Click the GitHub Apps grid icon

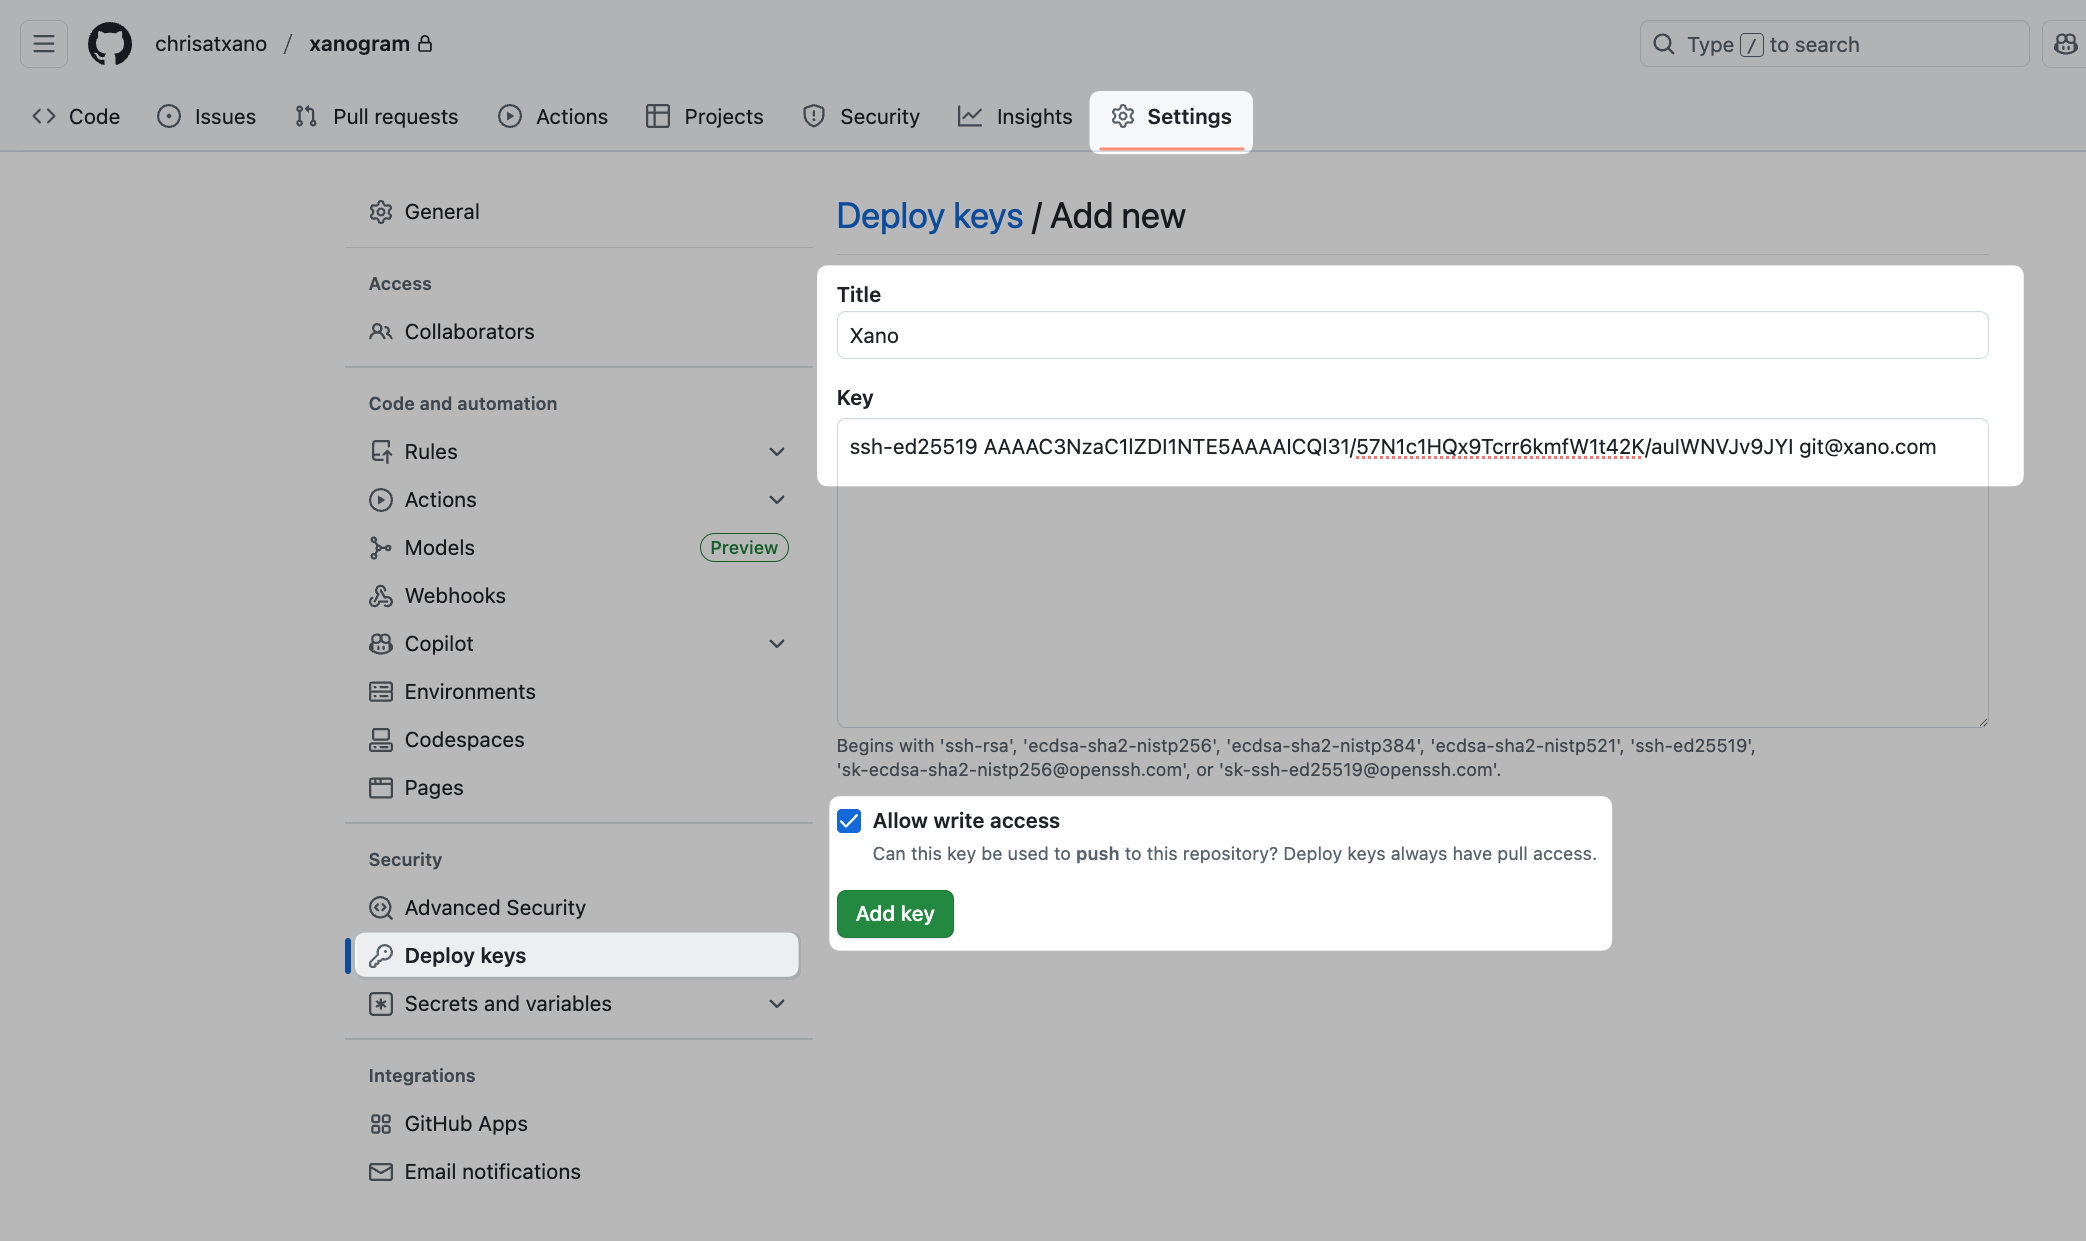(380, 1124)
